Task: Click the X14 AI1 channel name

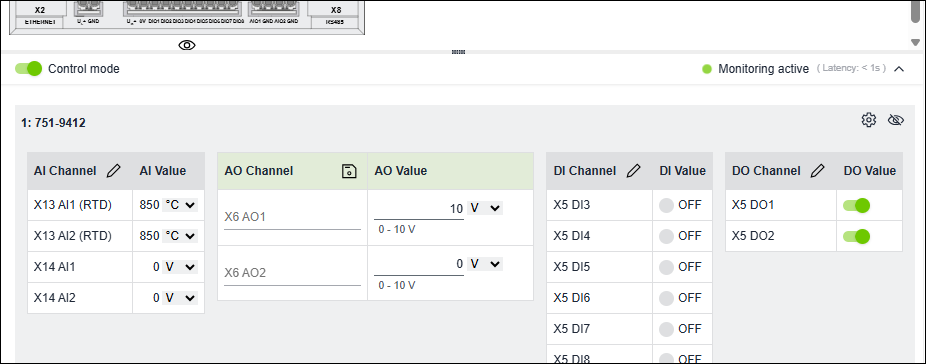Action: pyautogui.click(x=54, y=267)
